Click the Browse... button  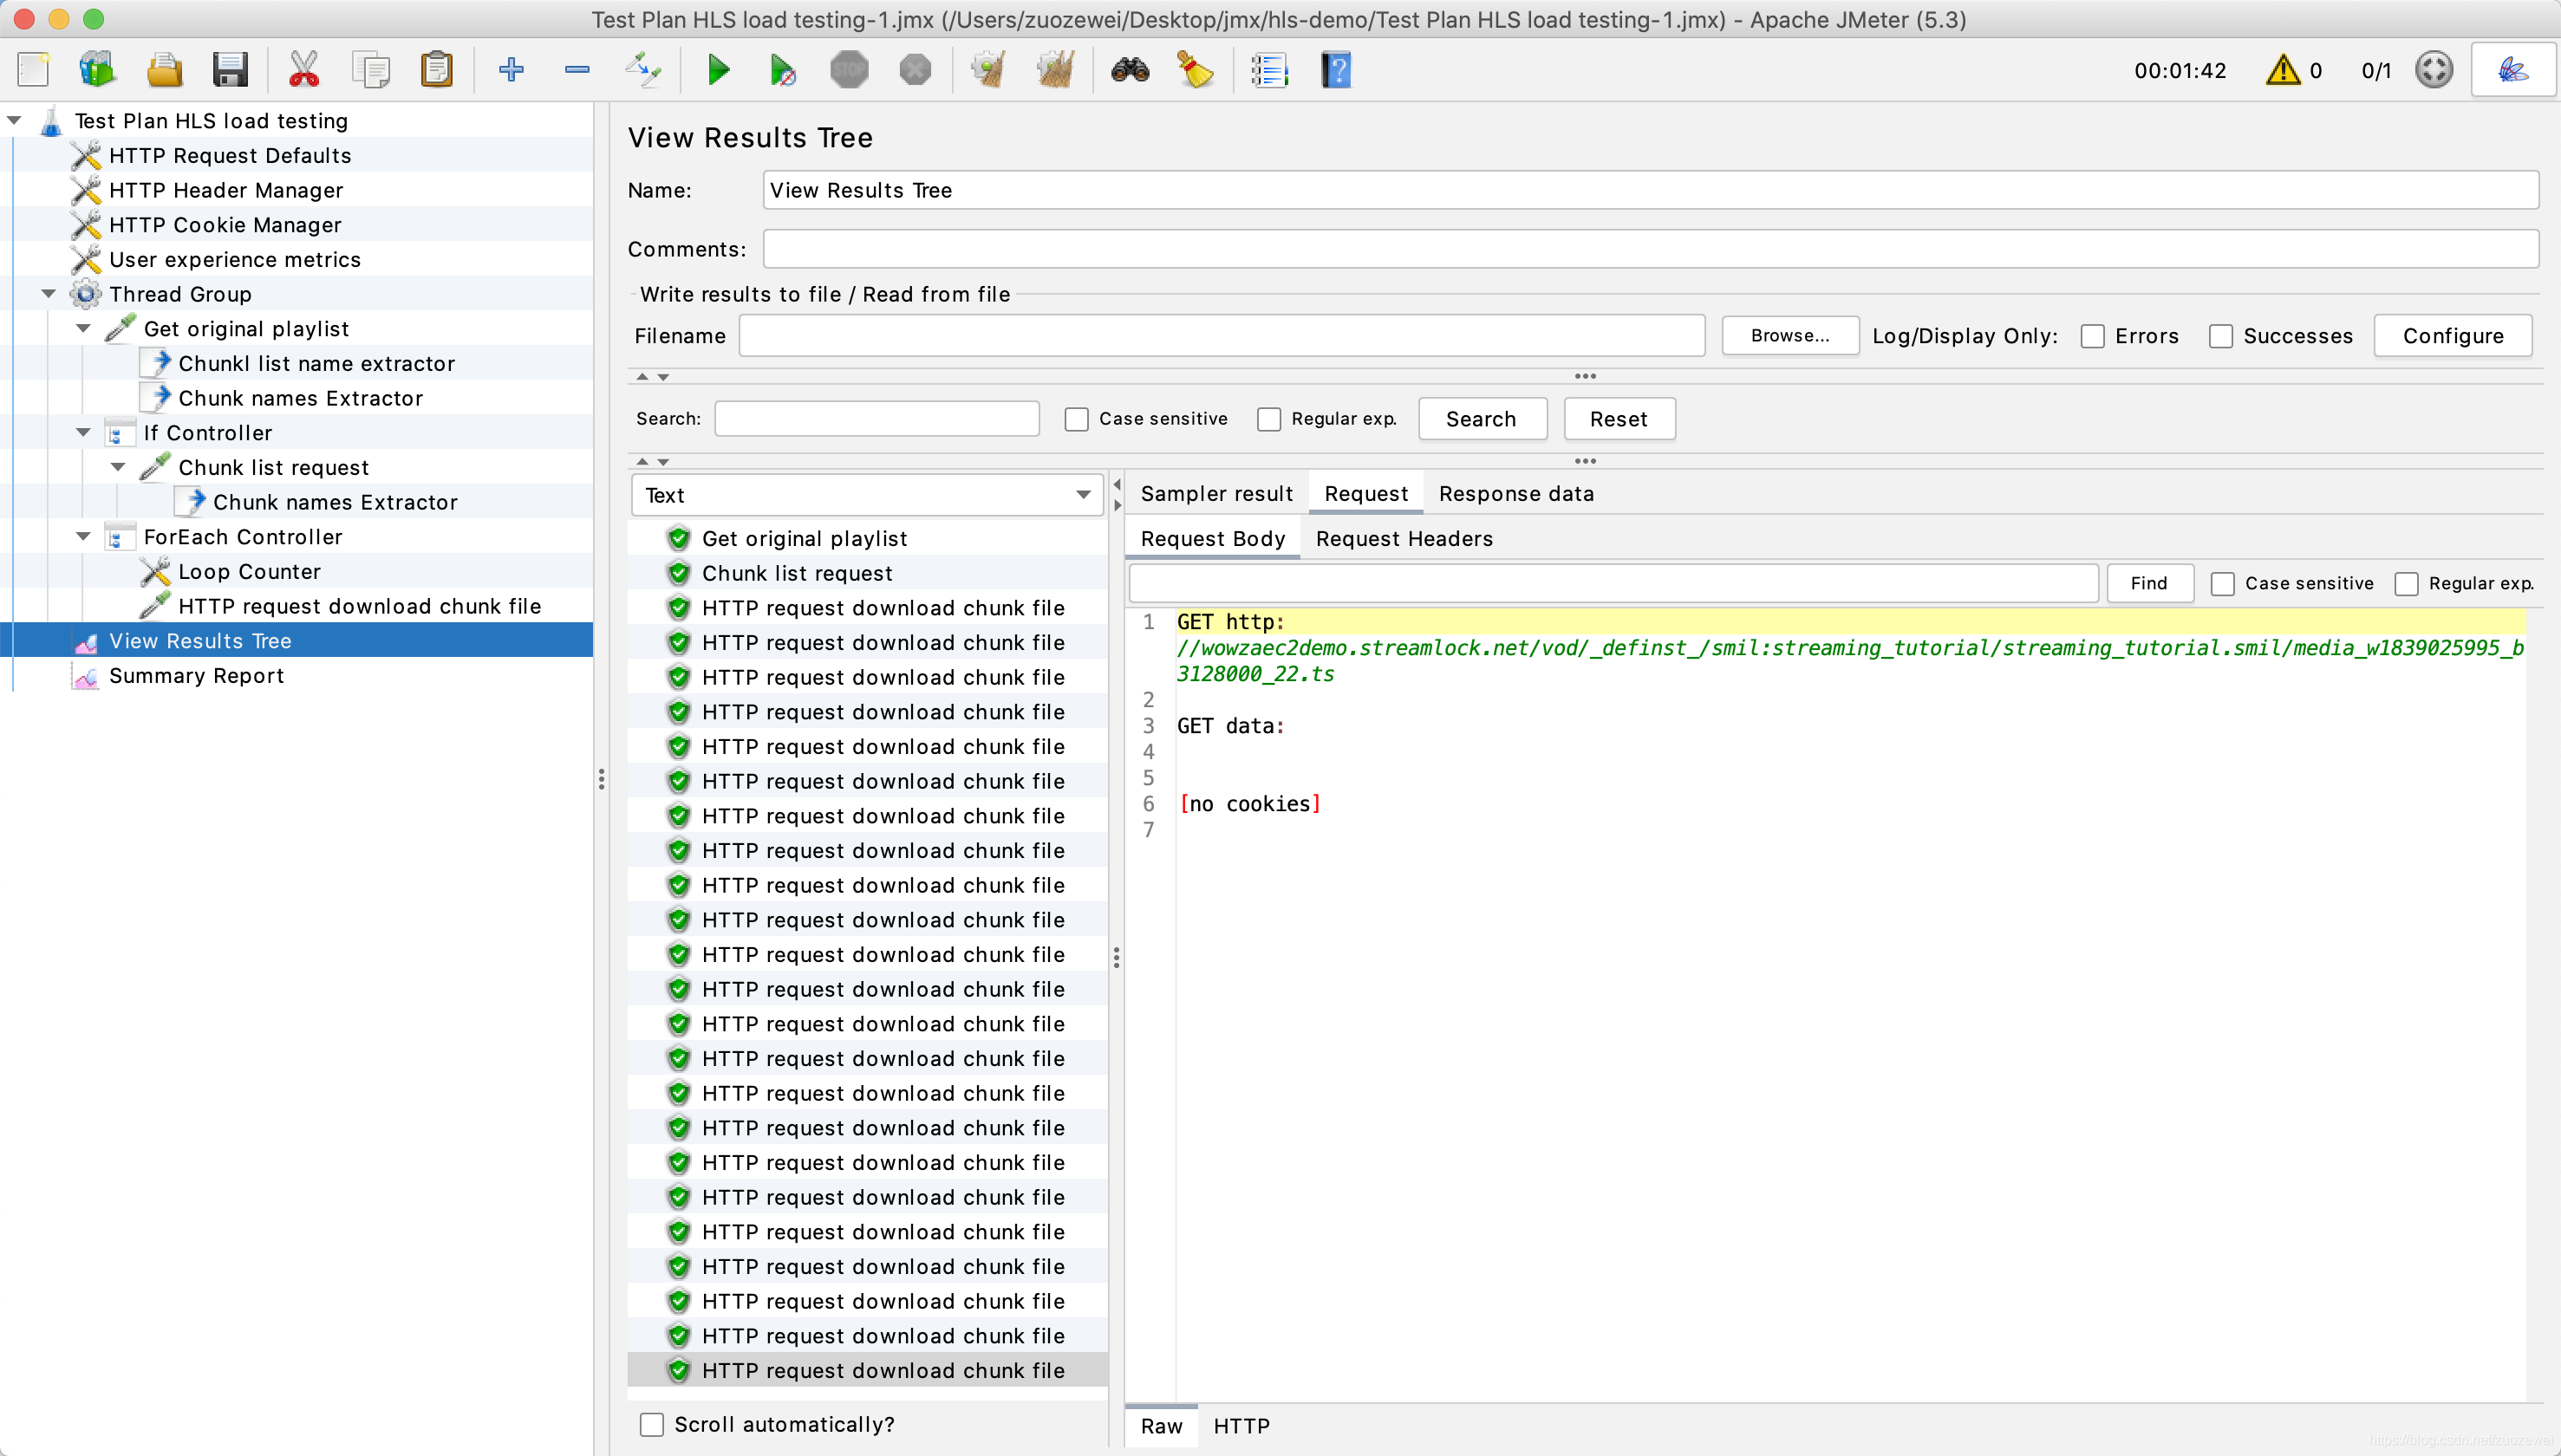click(x=1789, y=336)
